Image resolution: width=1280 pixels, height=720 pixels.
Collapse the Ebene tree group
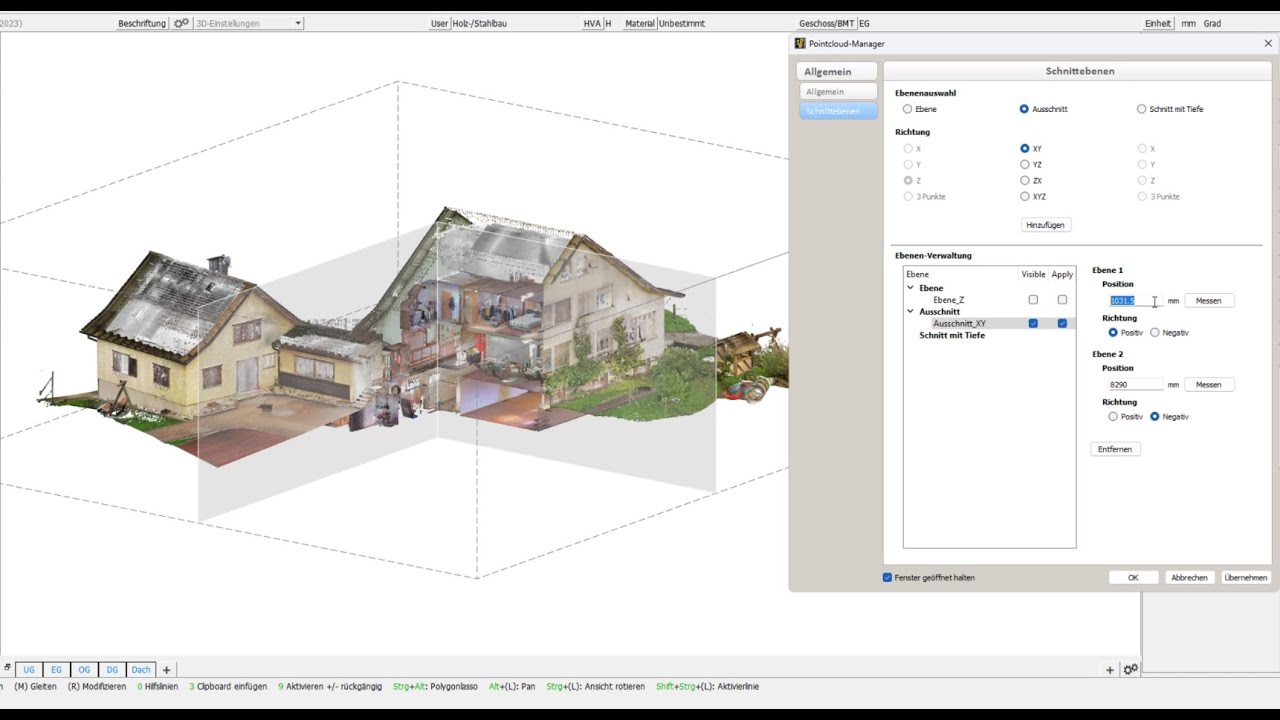pos(910,288)
